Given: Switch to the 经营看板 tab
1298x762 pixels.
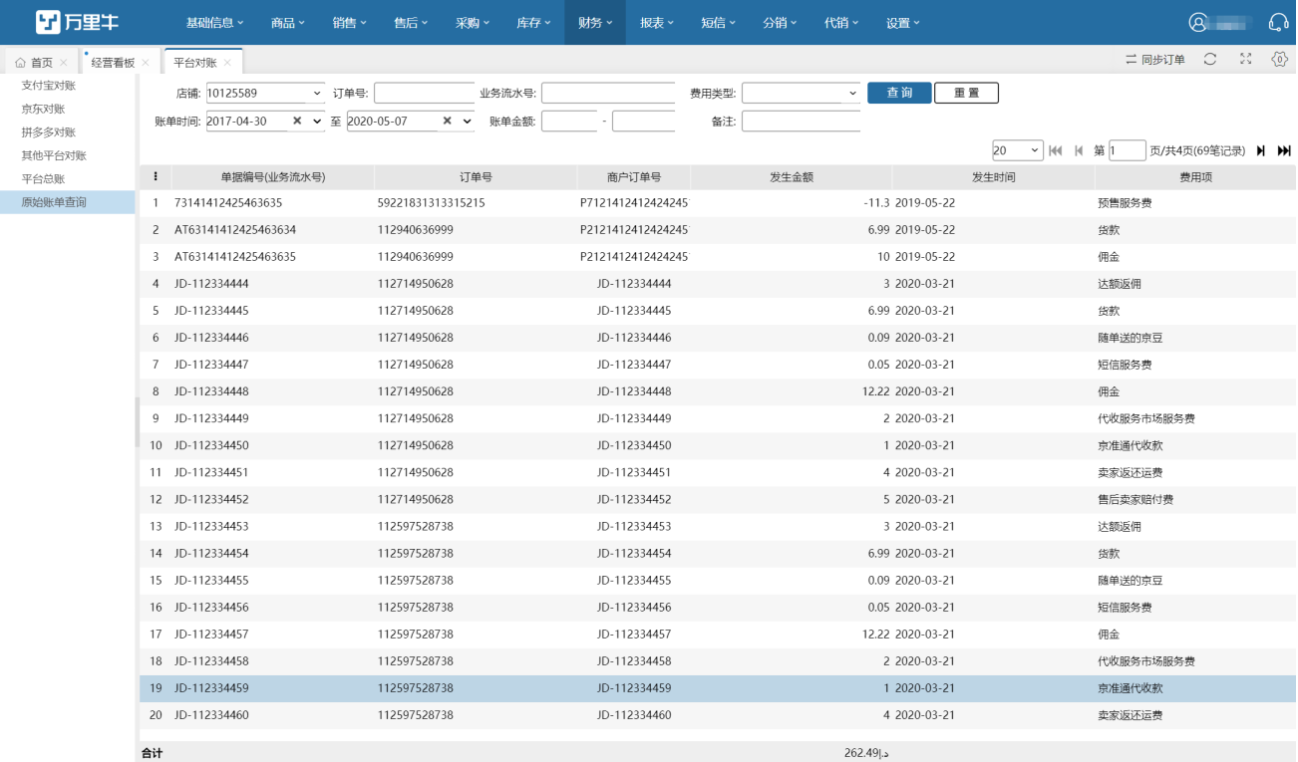Looking at the screenshot, I should 113,62.
